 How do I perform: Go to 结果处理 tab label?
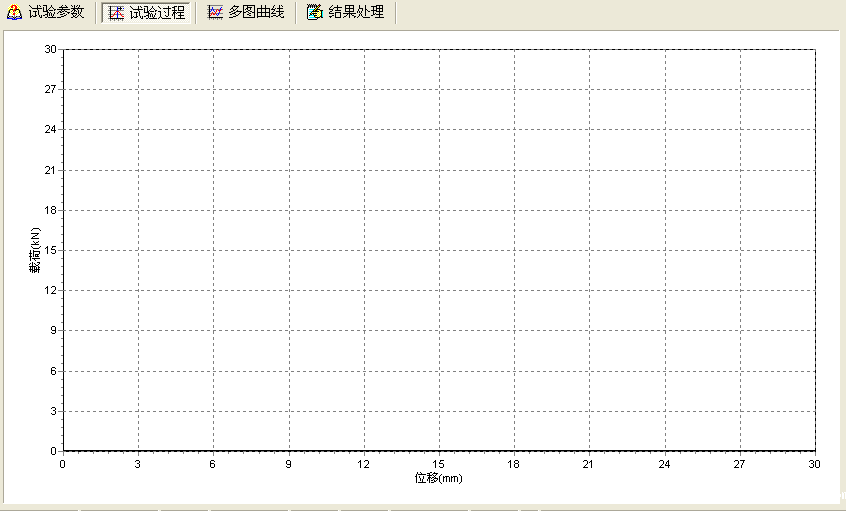click(356, 13)
